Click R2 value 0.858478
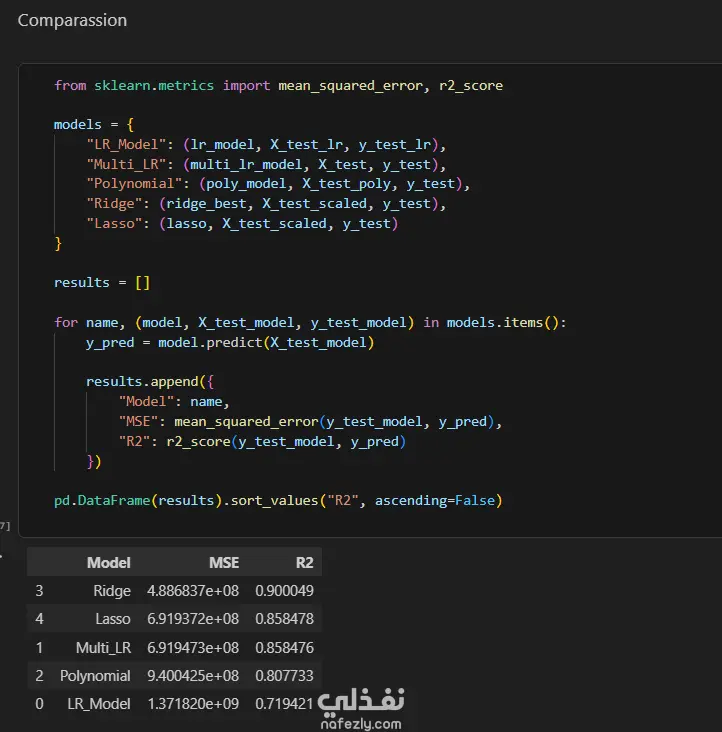Image resolution: width=722 pixels, height=732 pixels. [x=284, y=619]
